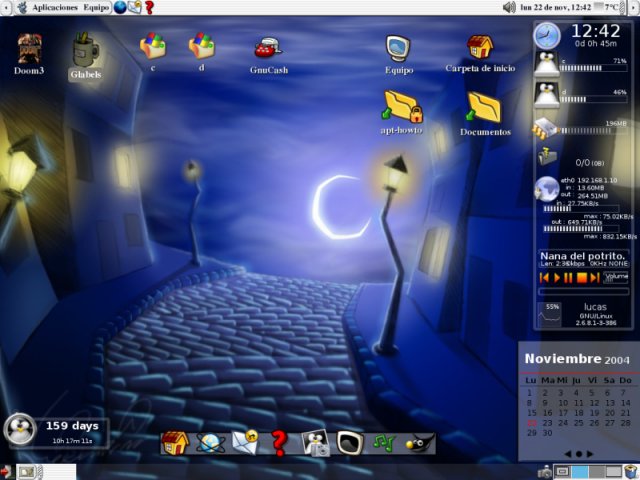This screenshot has width=640, height=480.
Task: Open the Aplicaciones menu
Action: click(x=54, y=7)
